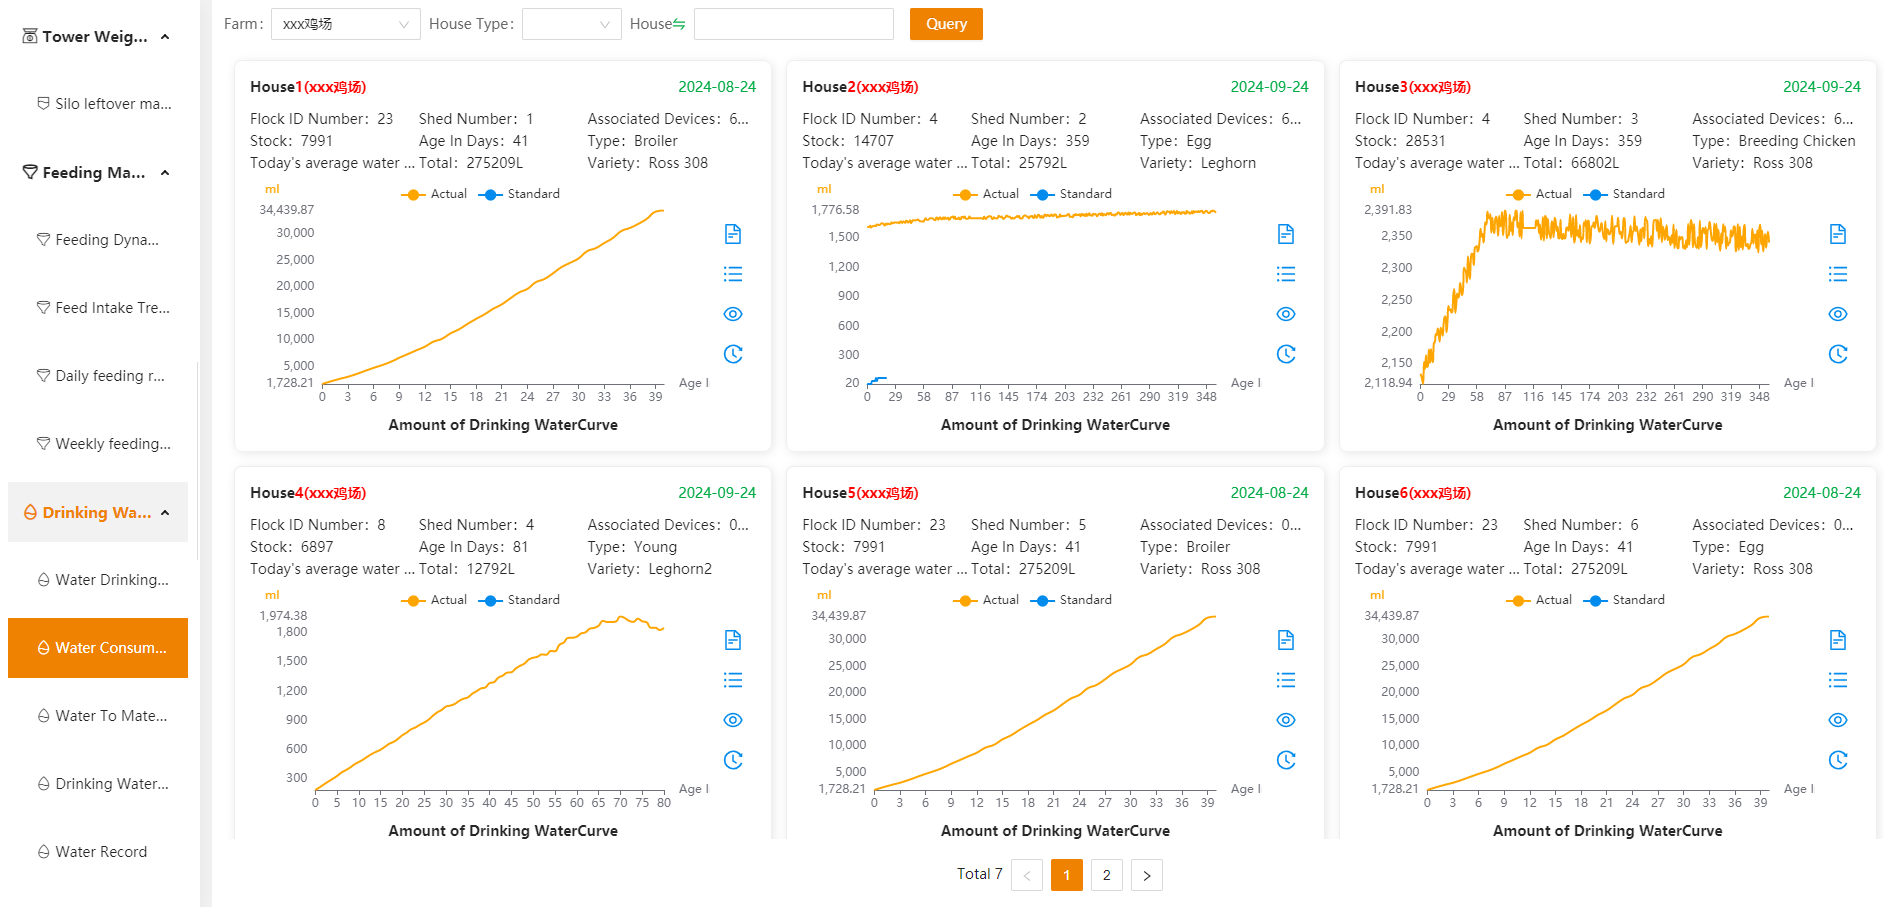Click the House1 history clock icon

733,354
